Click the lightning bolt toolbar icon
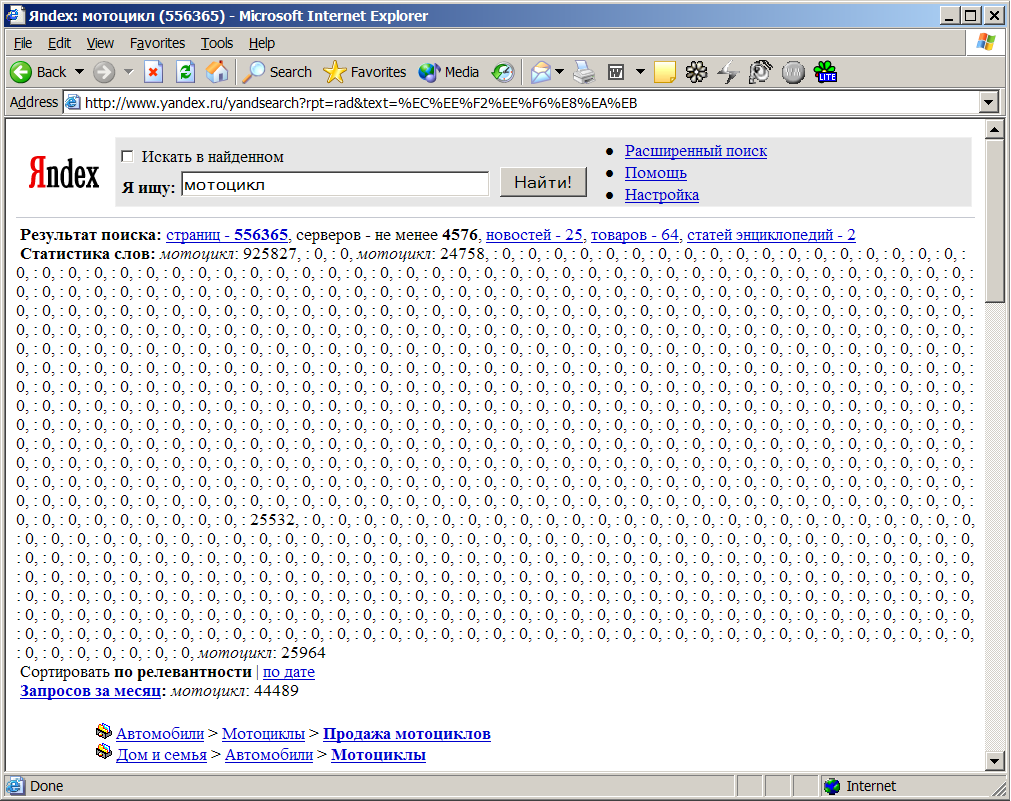The image size is (1011, 801). pyautogui.click(x=729, y=72)
